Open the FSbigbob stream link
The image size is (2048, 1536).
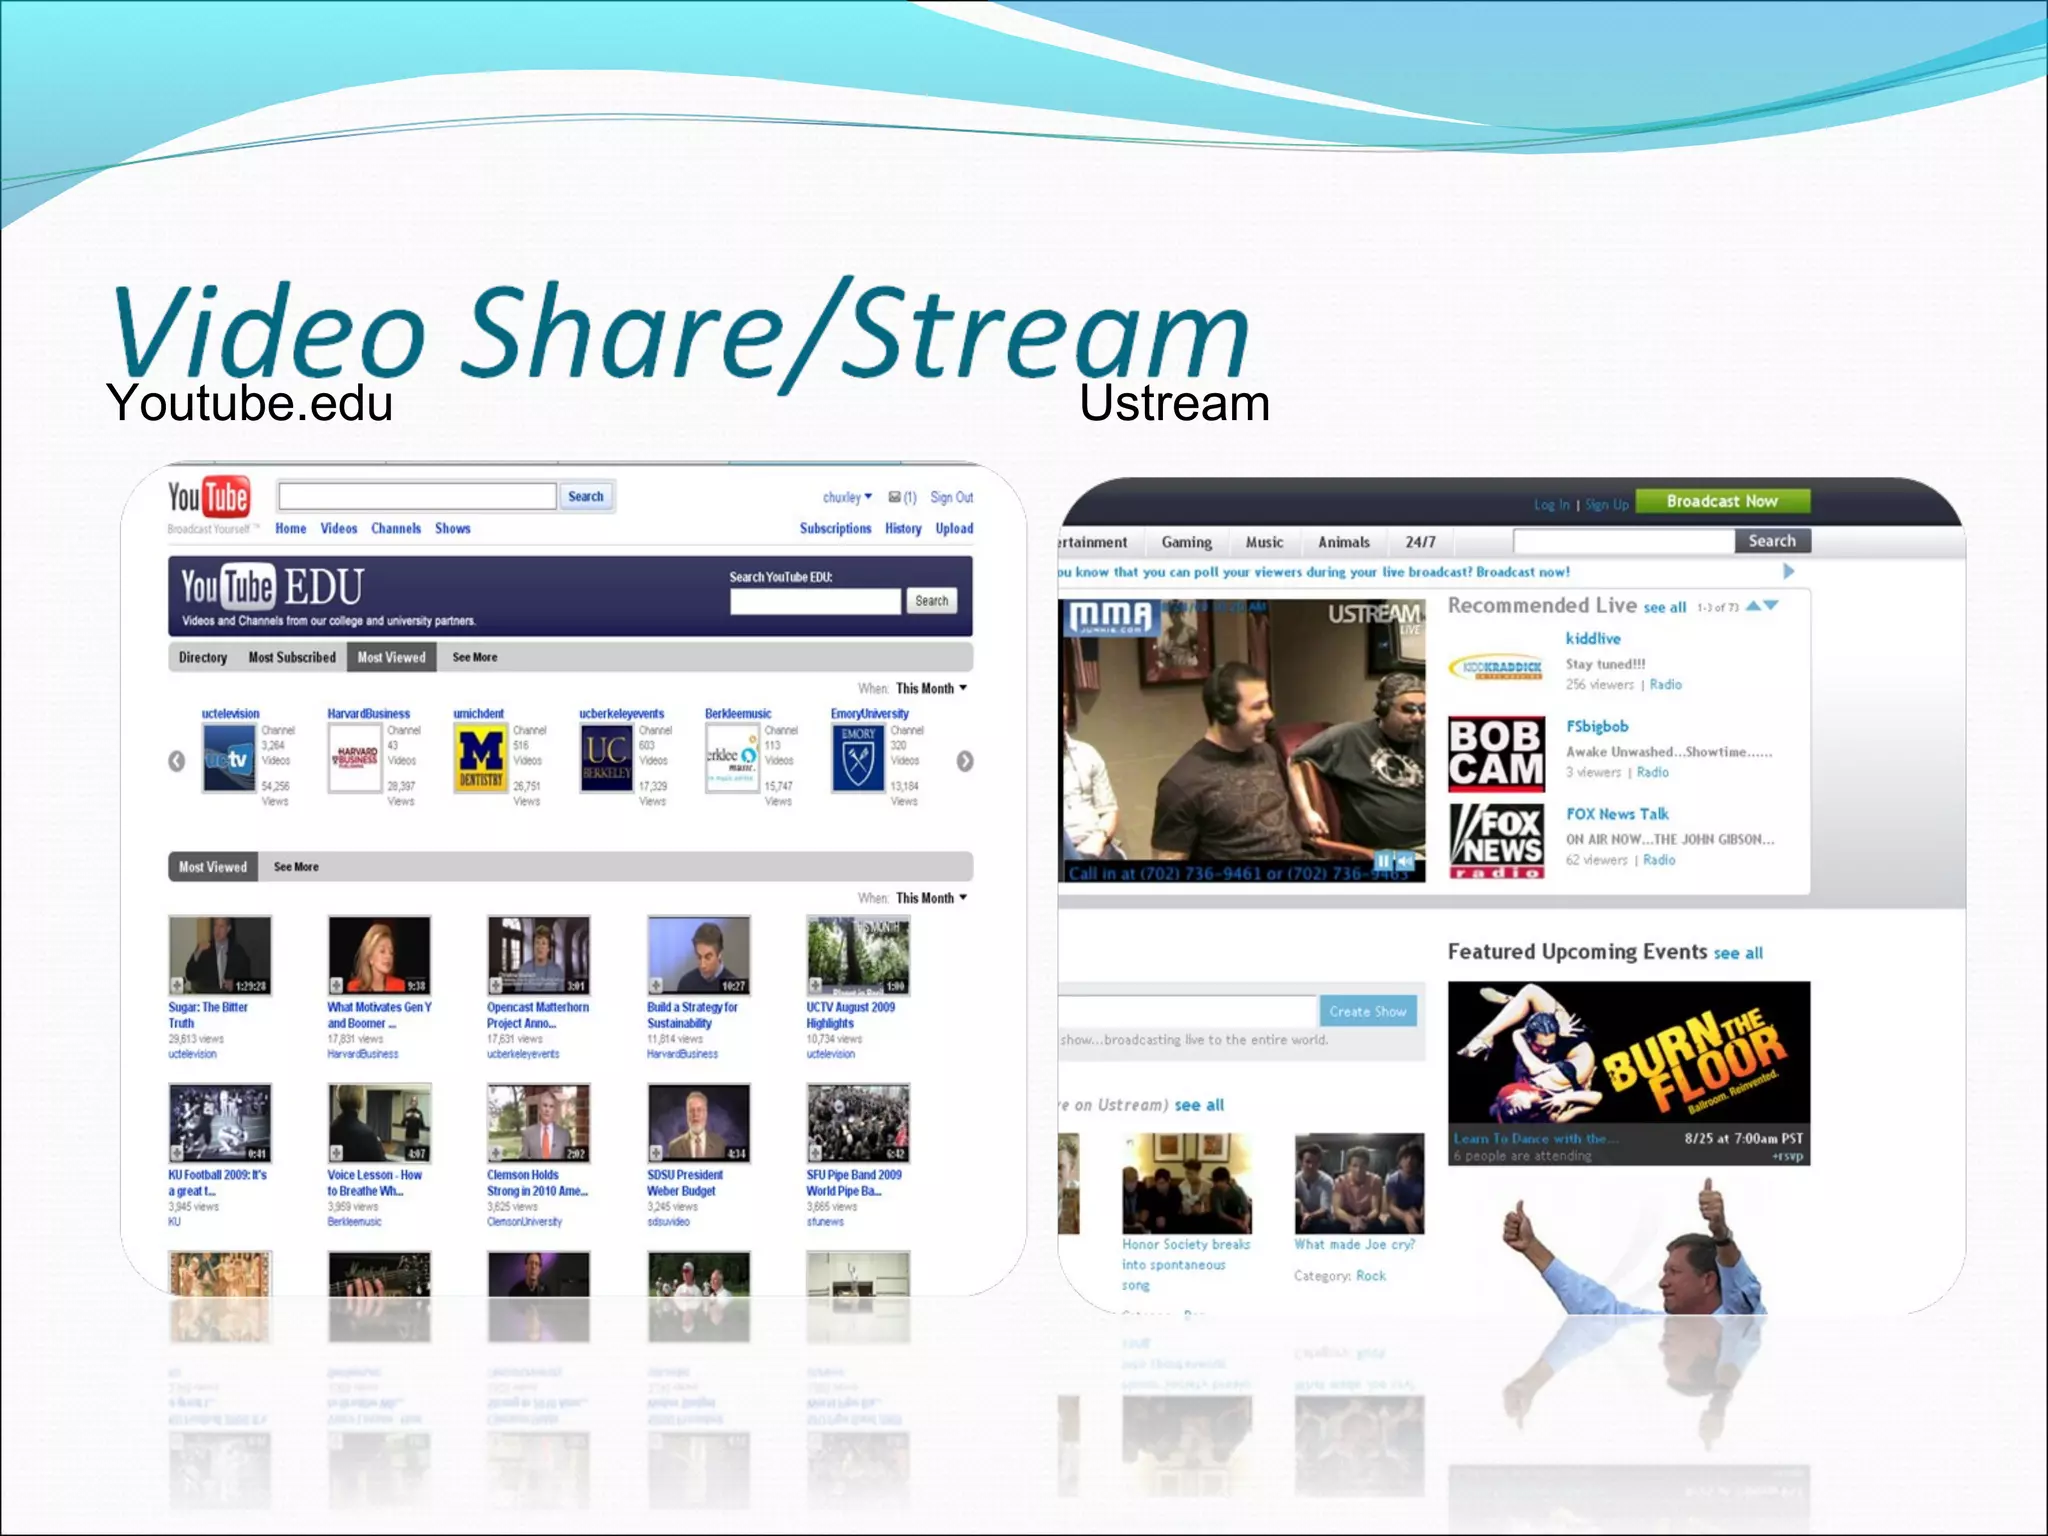1597,727
